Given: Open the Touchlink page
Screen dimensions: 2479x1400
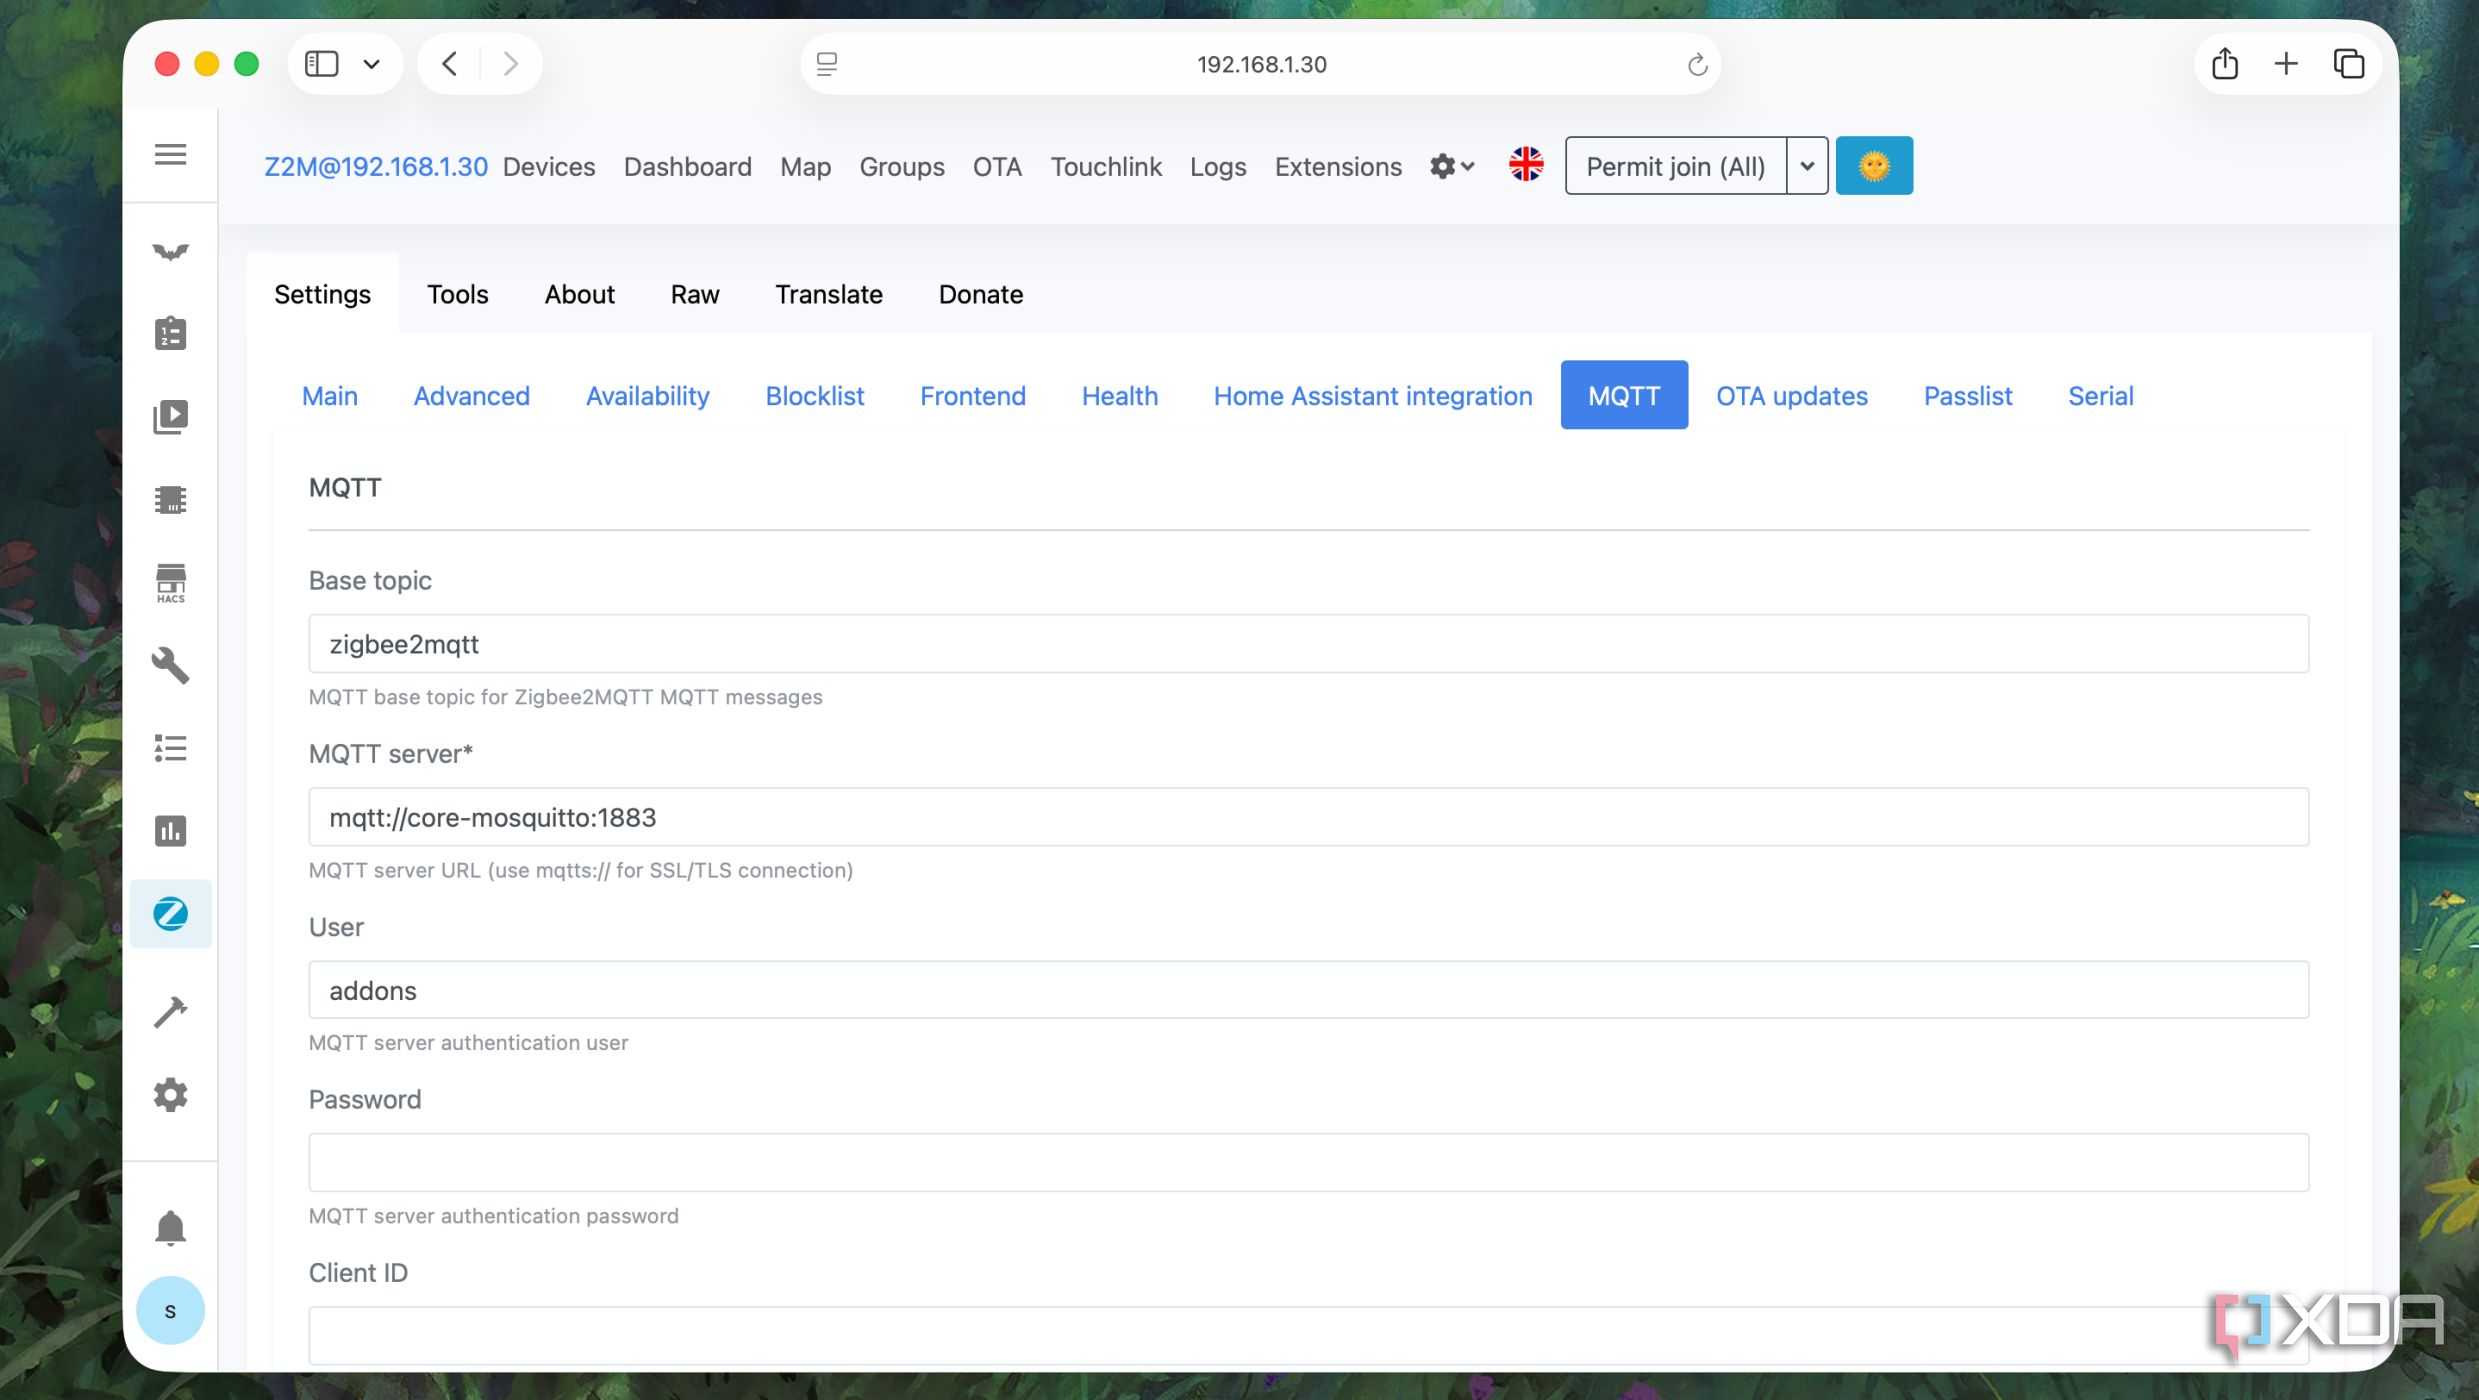Looking at the screenshot, I should point(1106,166).
